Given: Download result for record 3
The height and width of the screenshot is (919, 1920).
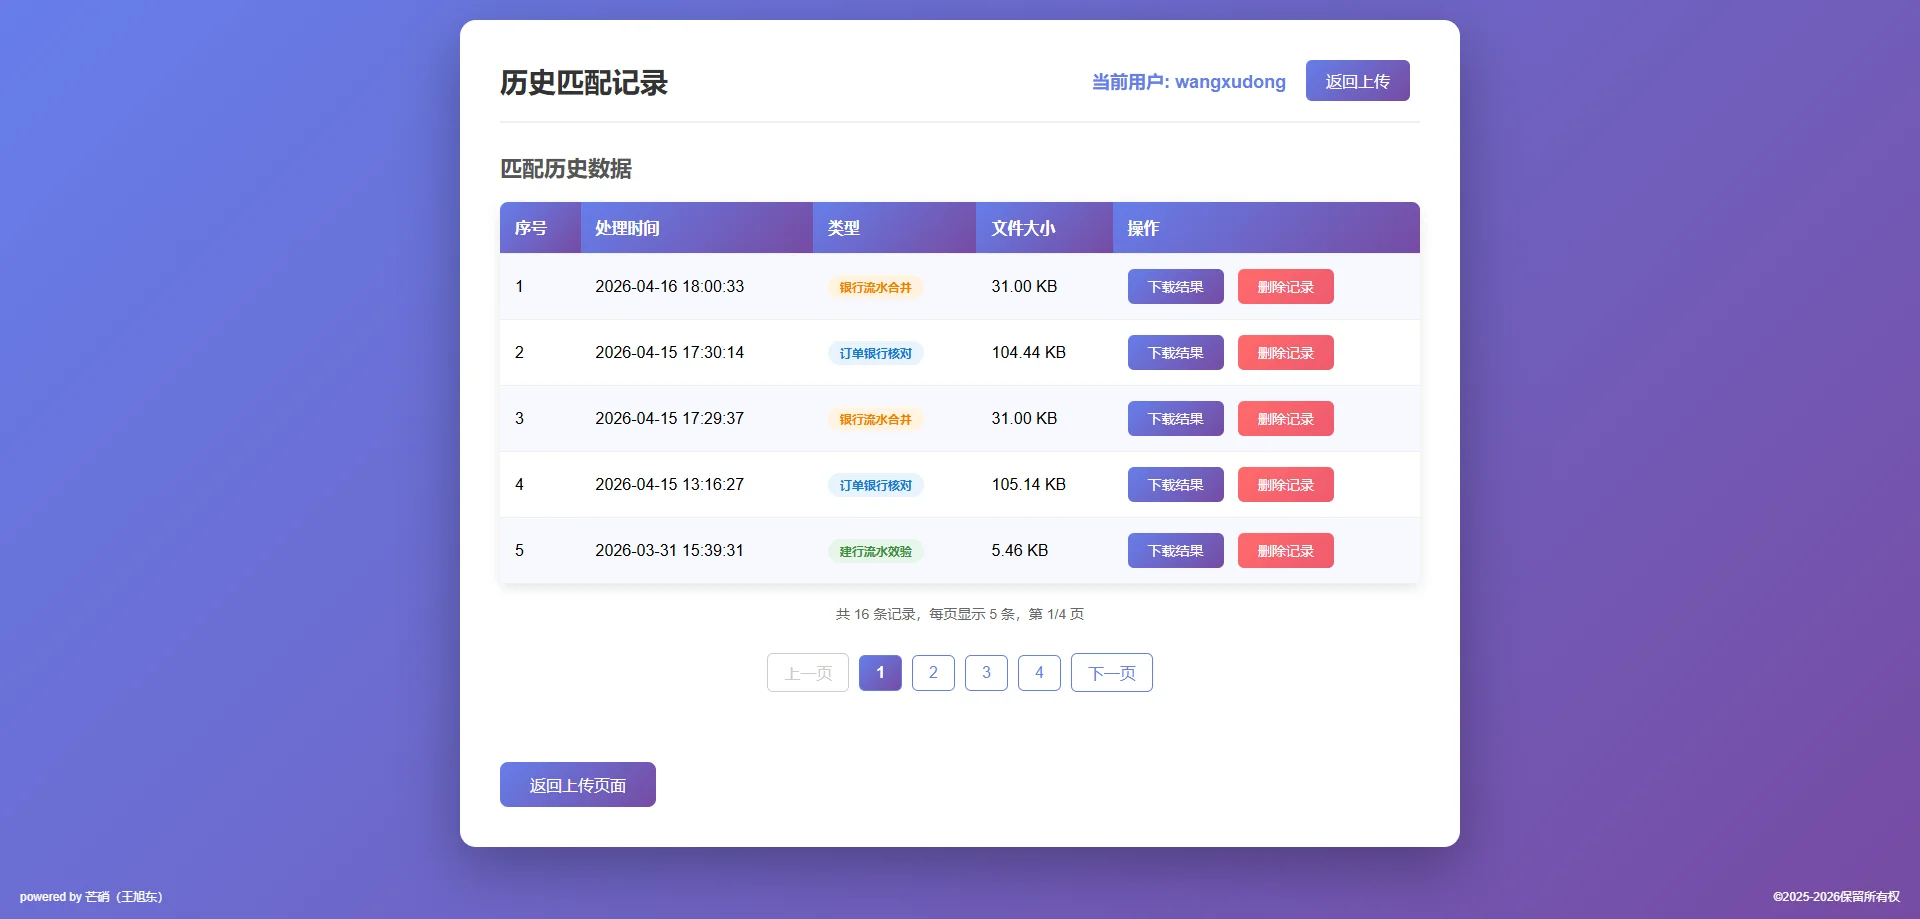Looking at the screenshot, I should (x=1176, y=419).
